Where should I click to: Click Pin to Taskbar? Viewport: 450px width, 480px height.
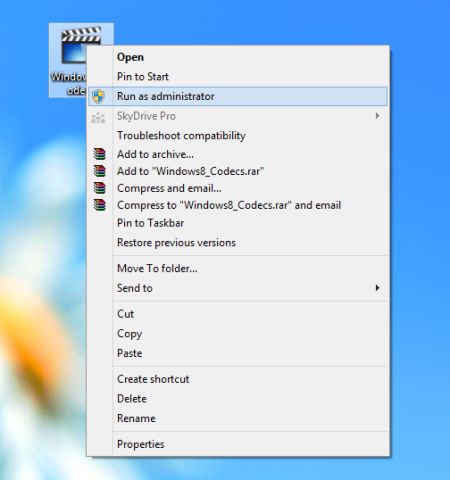[x=238, y=223]
